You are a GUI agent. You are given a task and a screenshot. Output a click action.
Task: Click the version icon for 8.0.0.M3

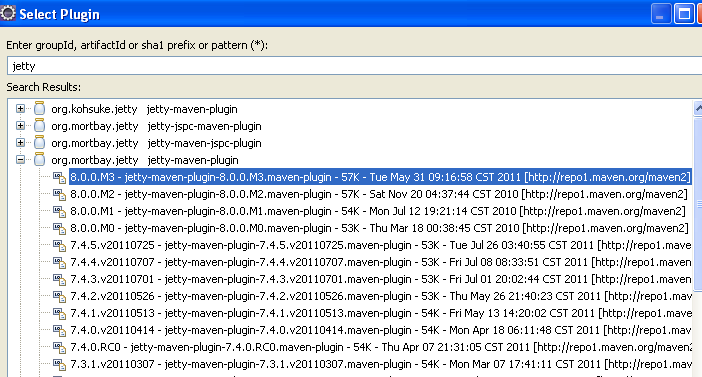60,177
